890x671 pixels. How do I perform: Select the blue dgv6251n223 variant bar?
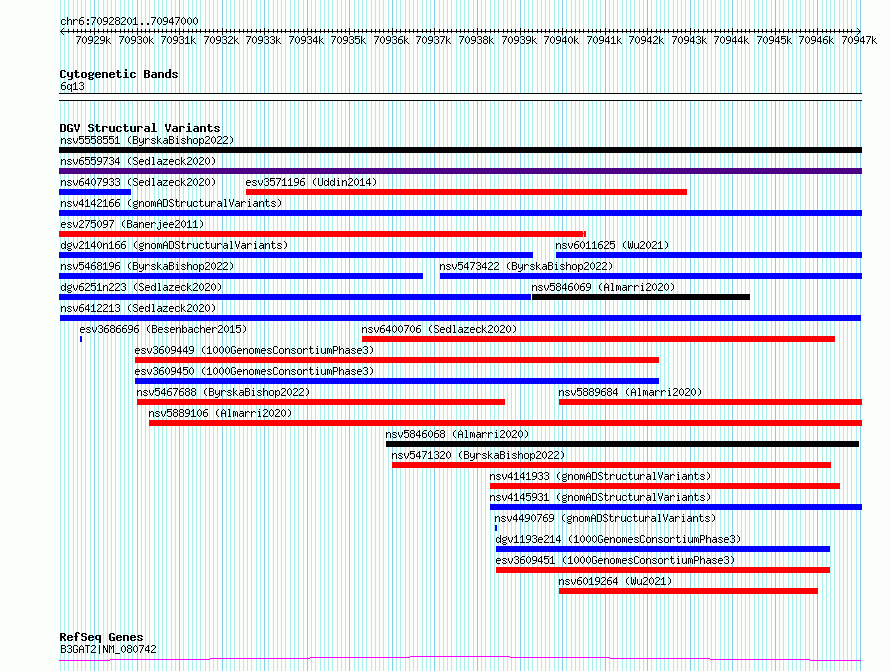pos(295,297)
